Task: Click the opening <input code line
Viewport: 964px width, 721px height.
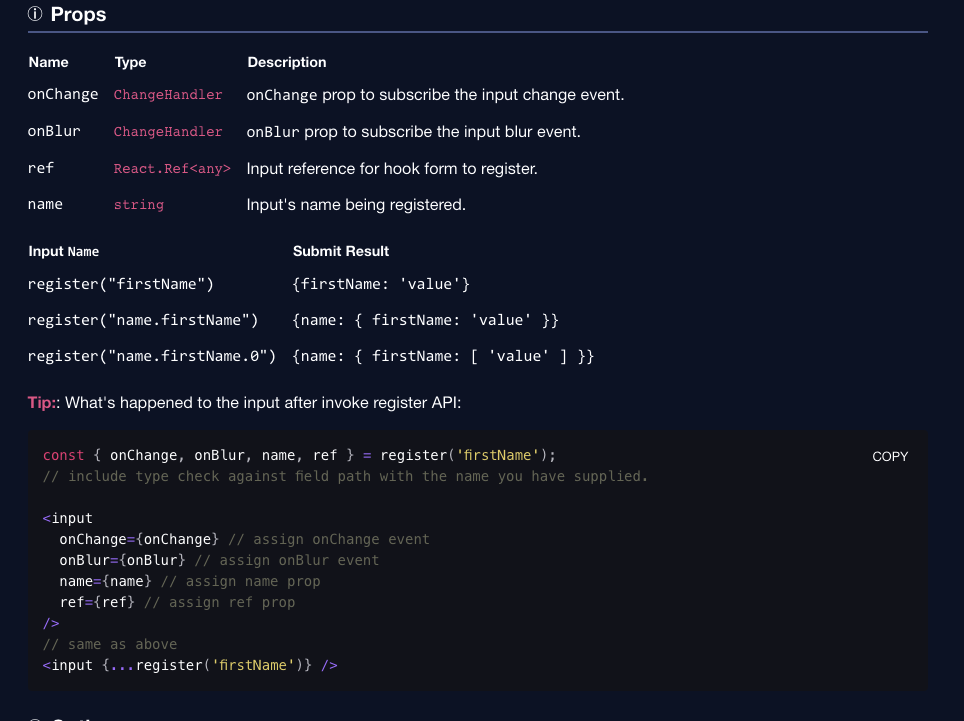Action: [x=68, y=518]
